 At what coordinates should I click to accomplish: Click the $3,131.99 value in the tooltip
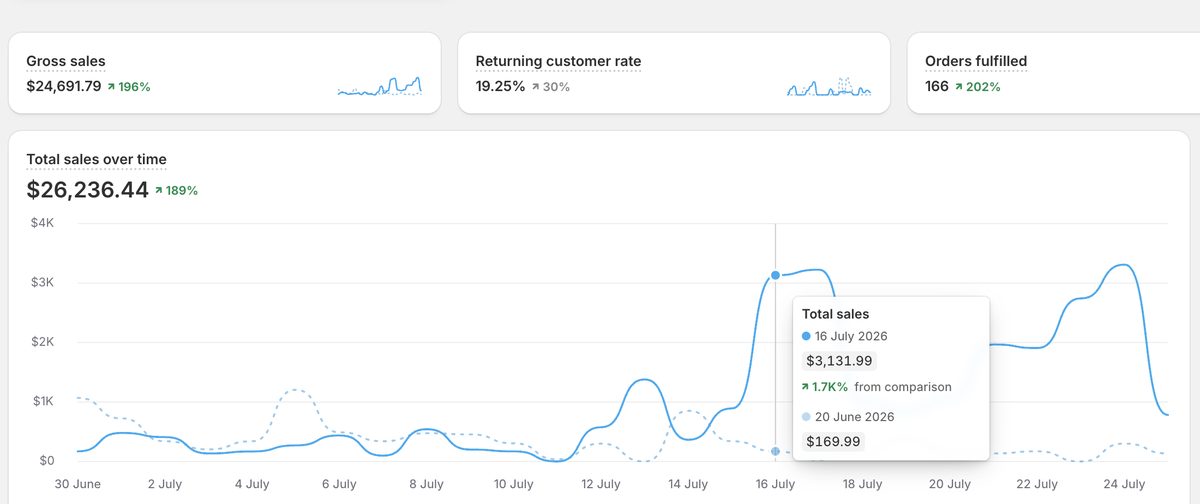839,361
